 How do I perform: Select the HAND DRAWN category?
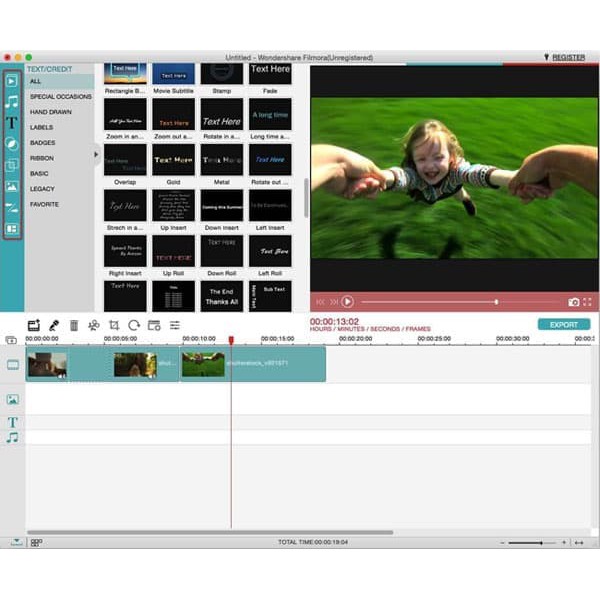point(50,112)
